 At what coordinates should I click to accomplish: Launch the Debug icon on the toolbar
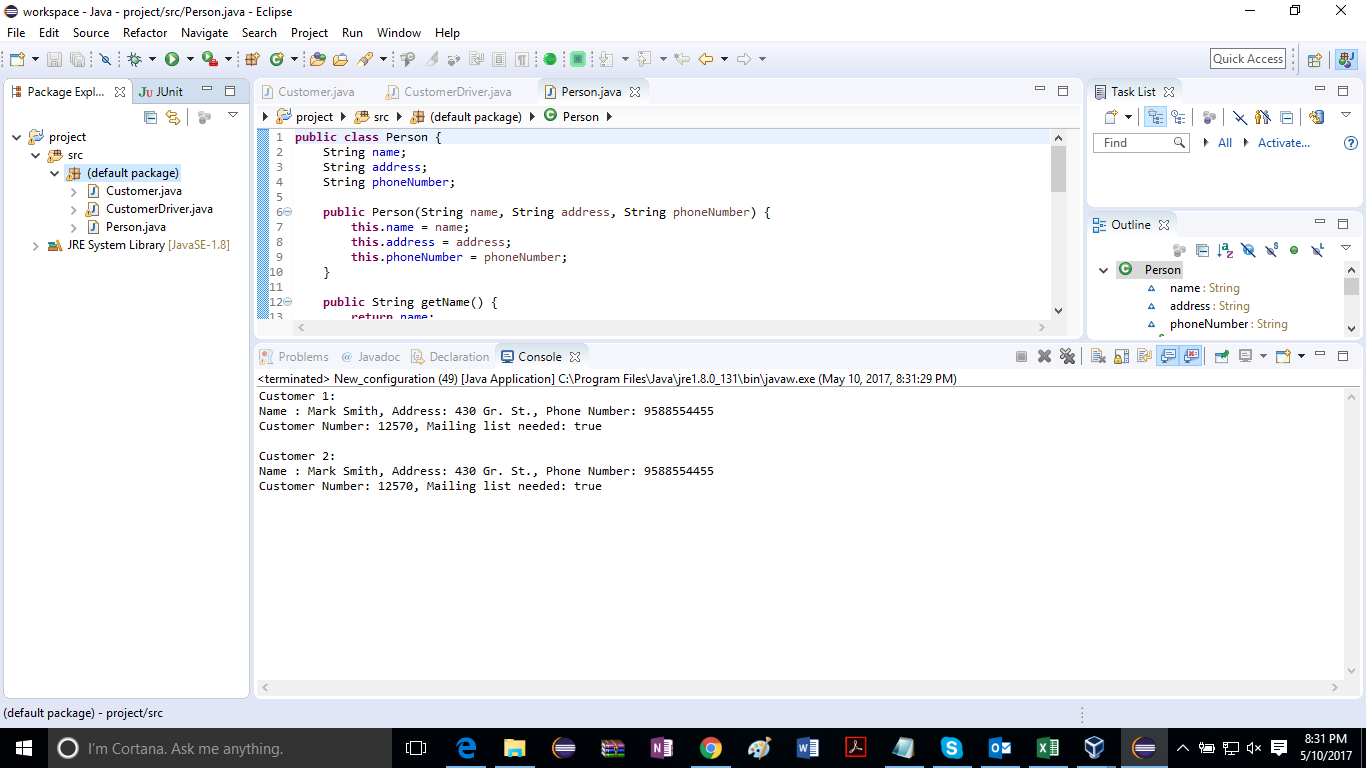tap(136, 58)
